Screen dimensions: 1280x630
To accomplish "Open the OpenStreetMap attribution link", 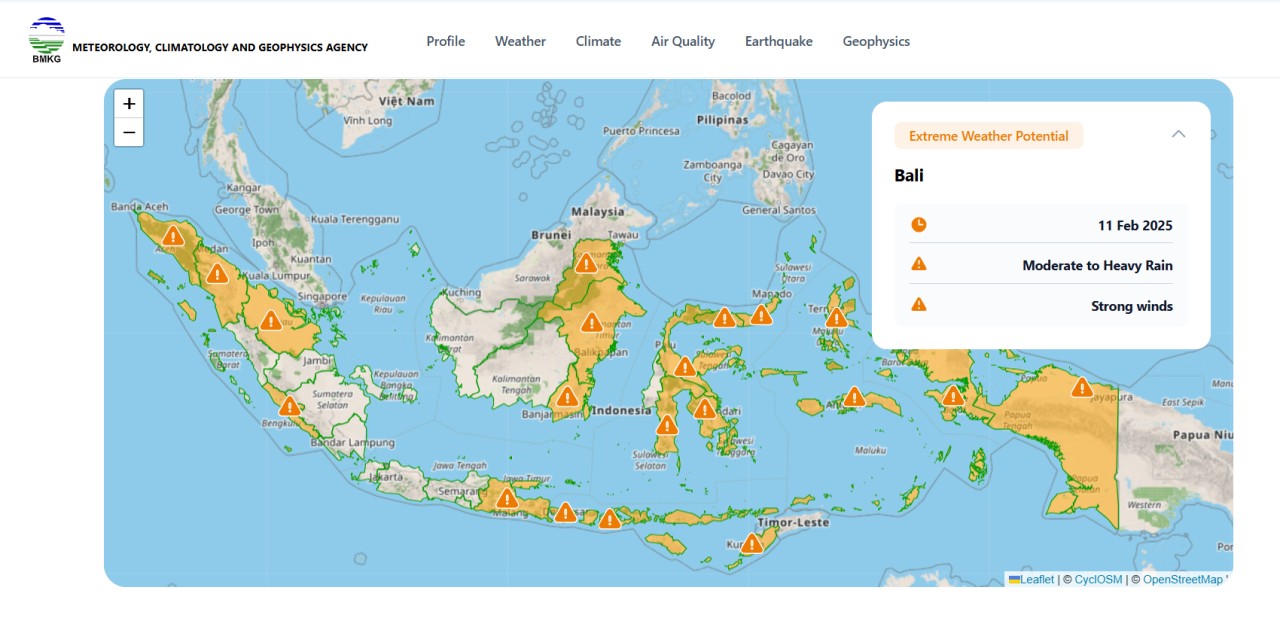I will pyautogui.click(x=1182, y=579).
